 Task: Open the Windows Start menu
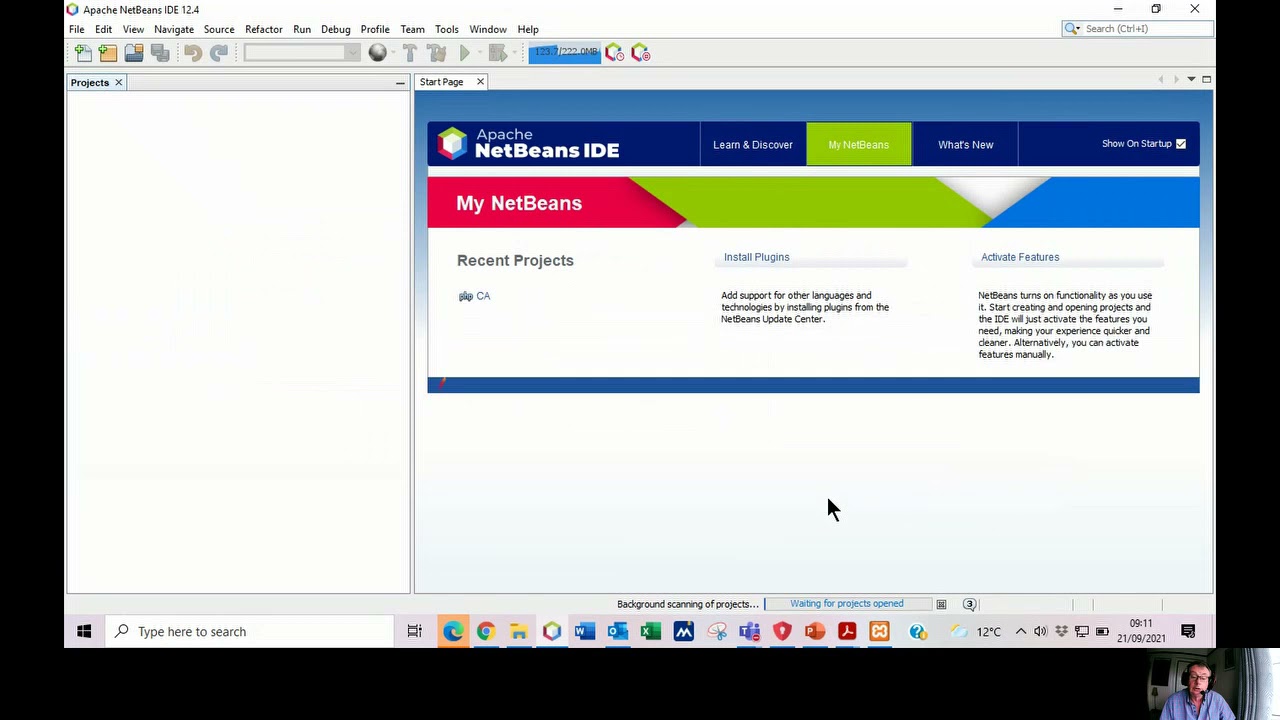(x=84, y=631)
